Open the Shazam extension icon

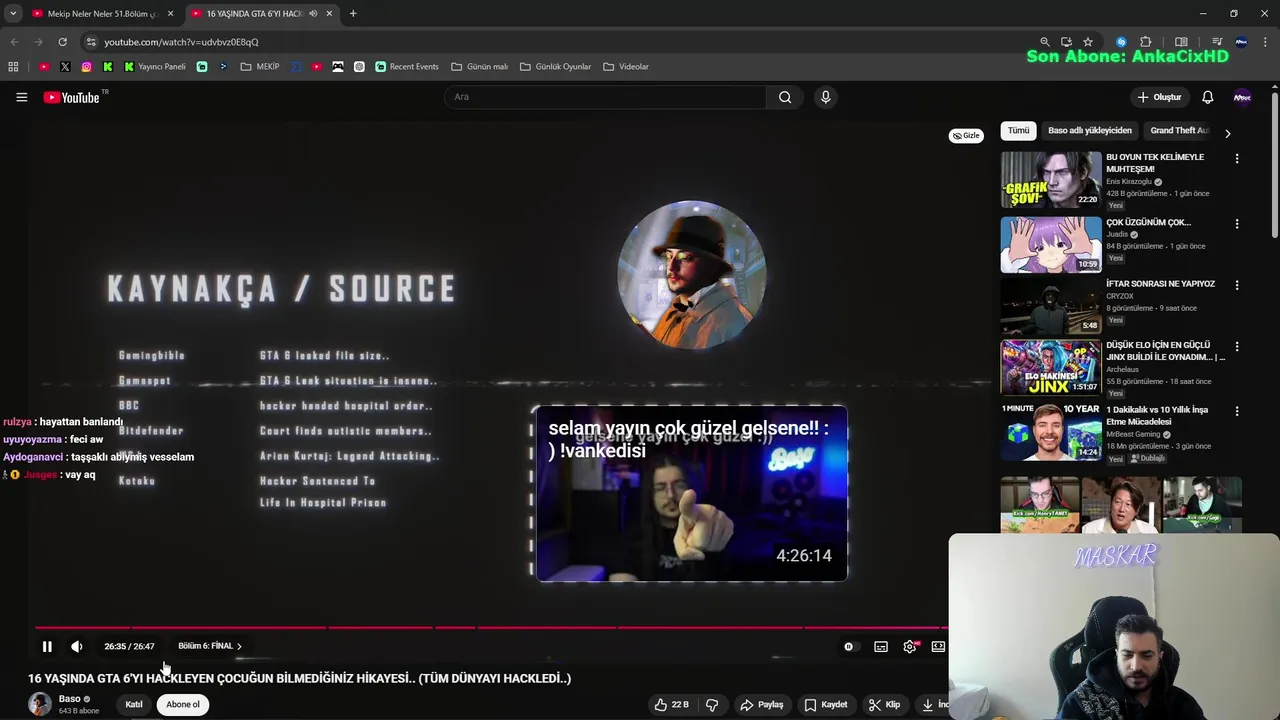[x=1121, y=42]
